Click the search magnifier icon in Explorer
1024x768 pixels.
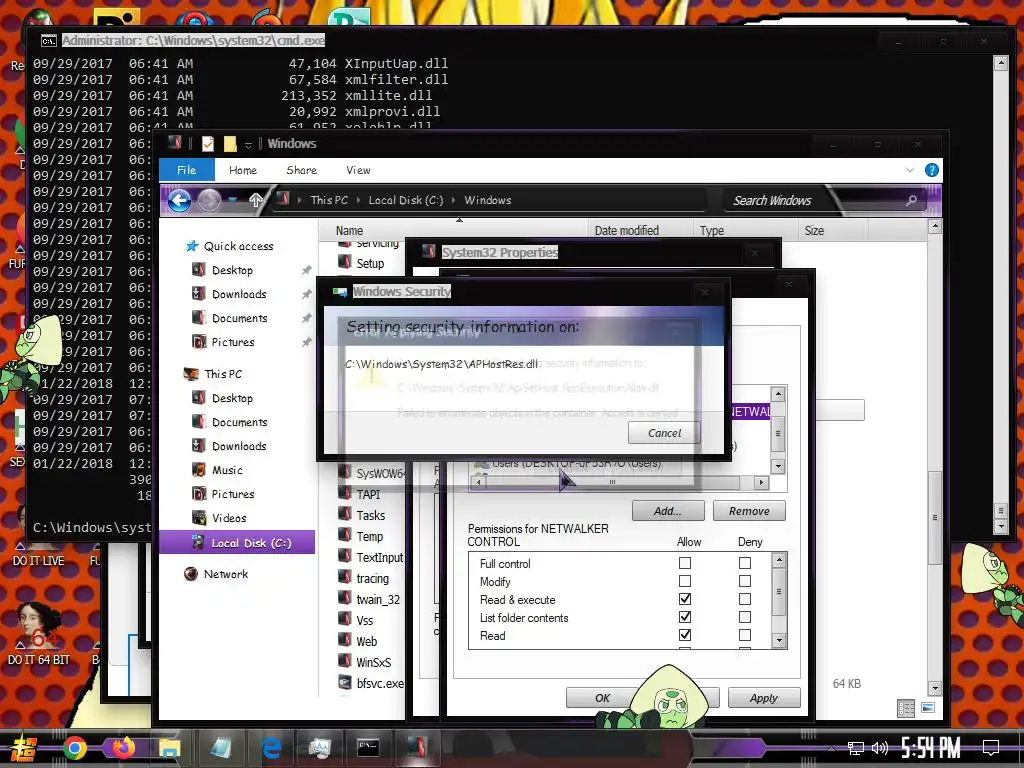911,200
